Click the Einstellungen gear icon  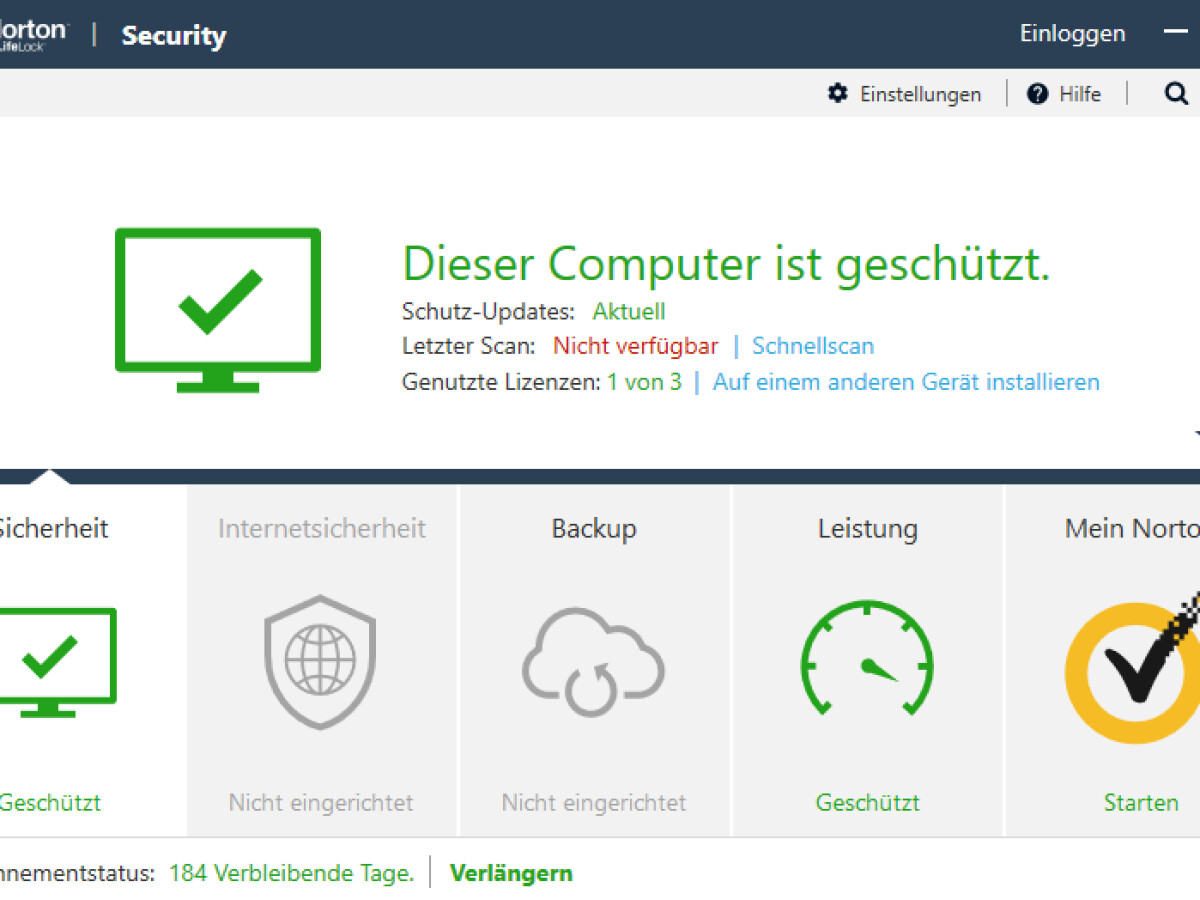838,93
